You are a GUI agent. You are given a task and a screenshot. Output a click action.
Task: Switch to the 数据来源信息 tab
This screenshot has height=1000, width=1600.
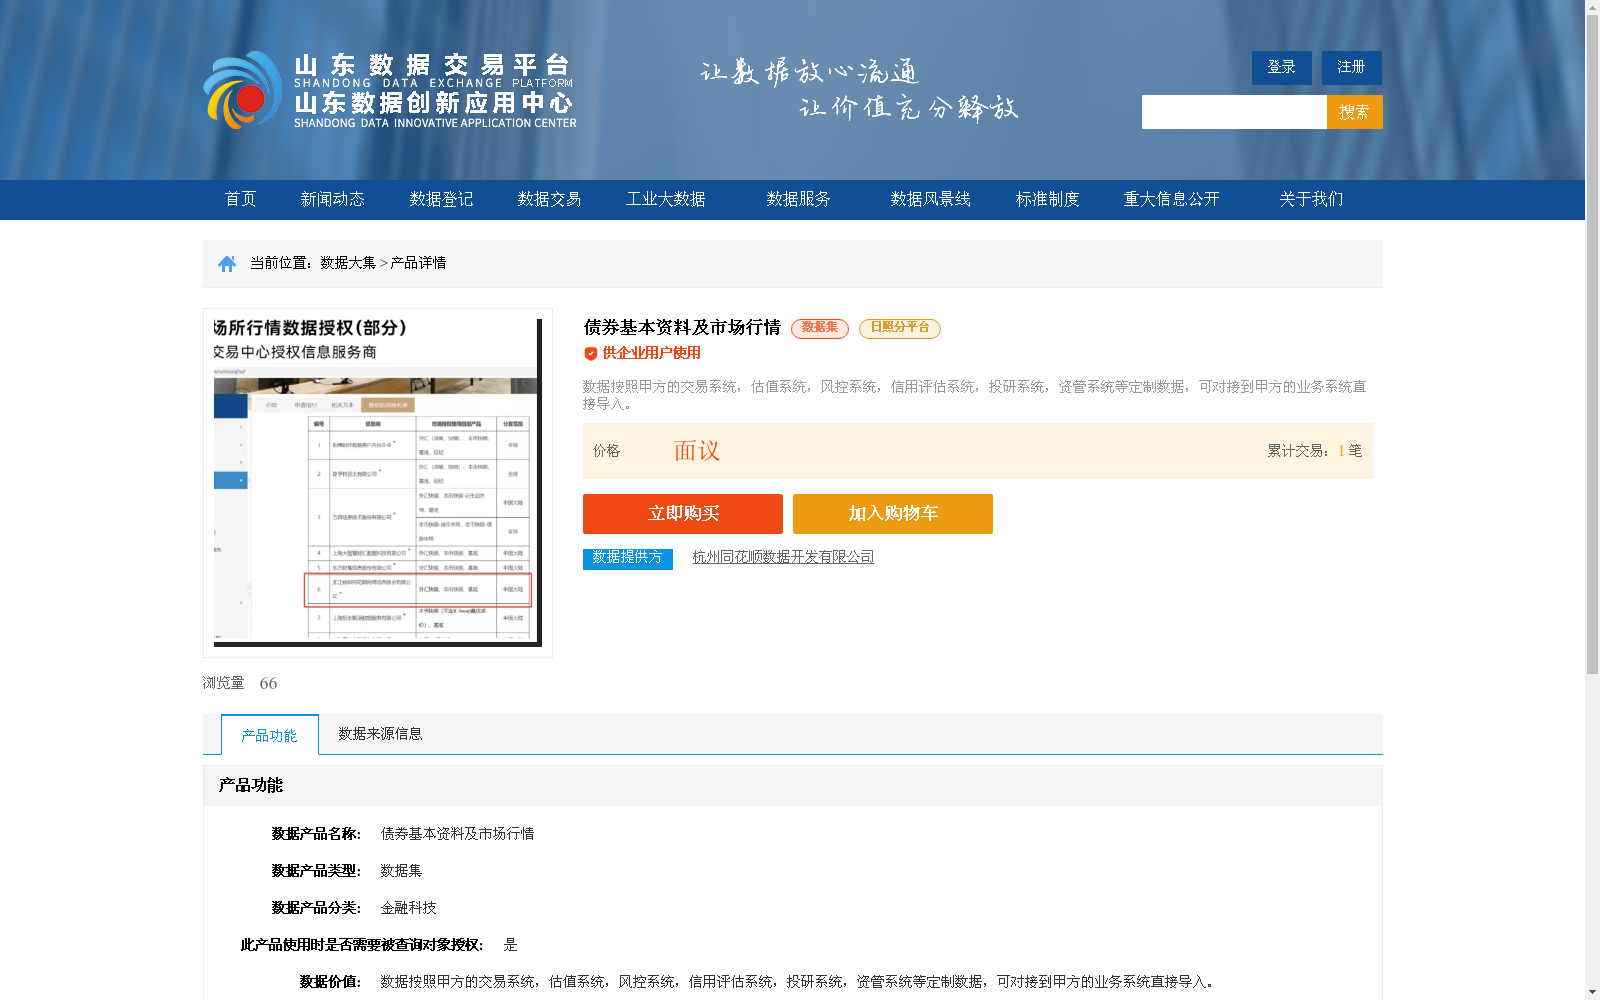(380, 734)
